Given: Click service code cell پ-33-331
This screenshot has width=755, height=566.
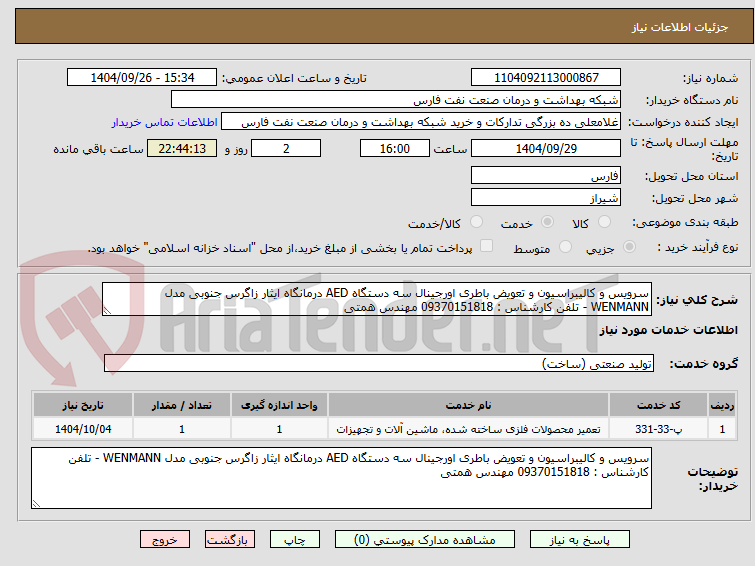Looking at the screenshot, I should point(658,429).
